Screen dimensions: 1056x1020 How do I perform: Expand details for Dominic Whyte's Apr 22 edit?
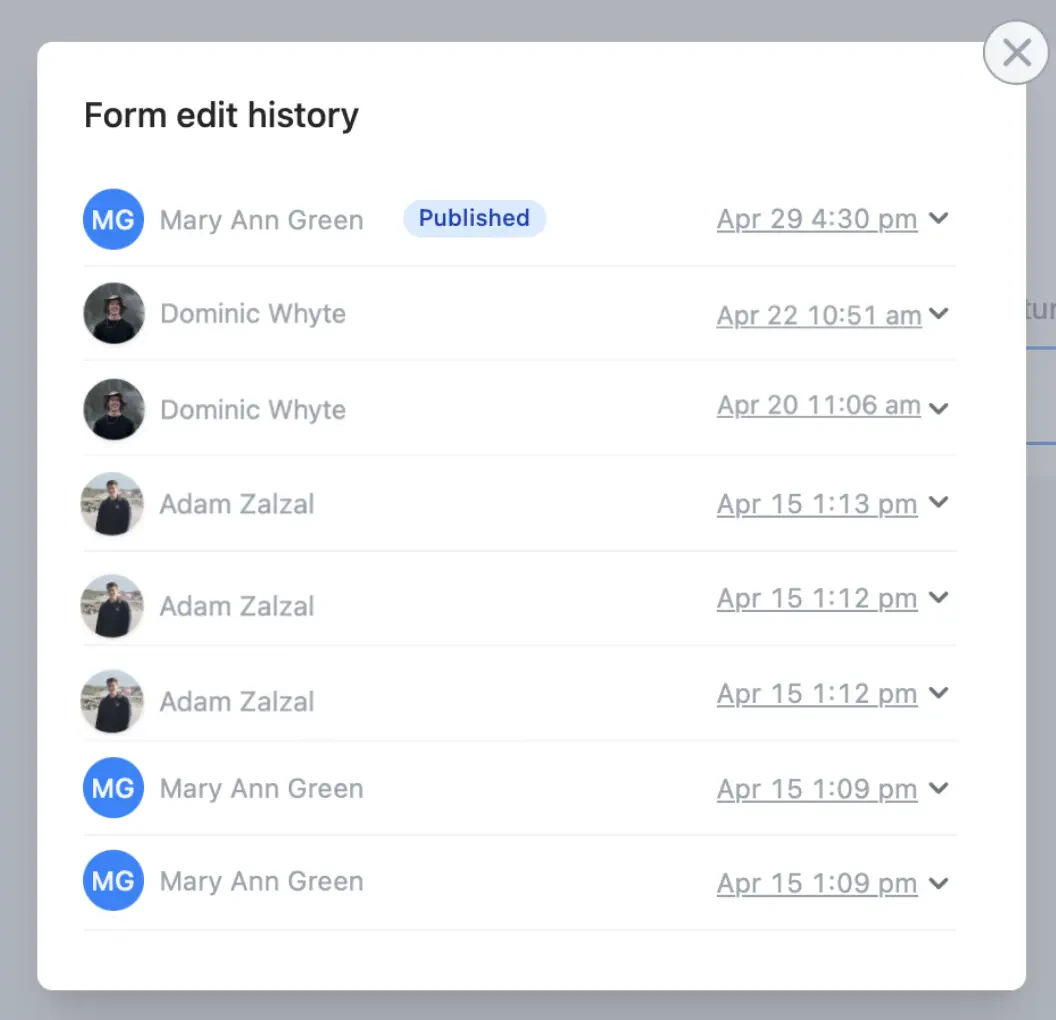[x=939, y=314]
